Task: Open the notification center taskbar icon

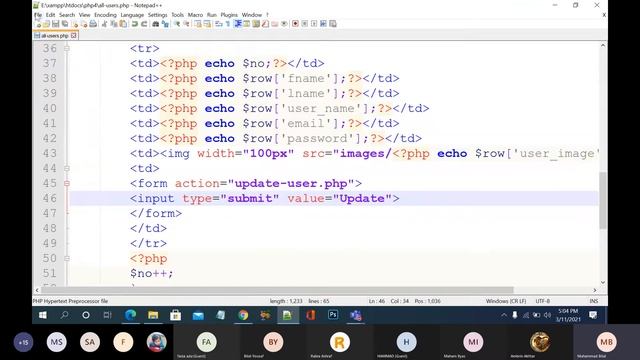Action: [x=593, y=315]
